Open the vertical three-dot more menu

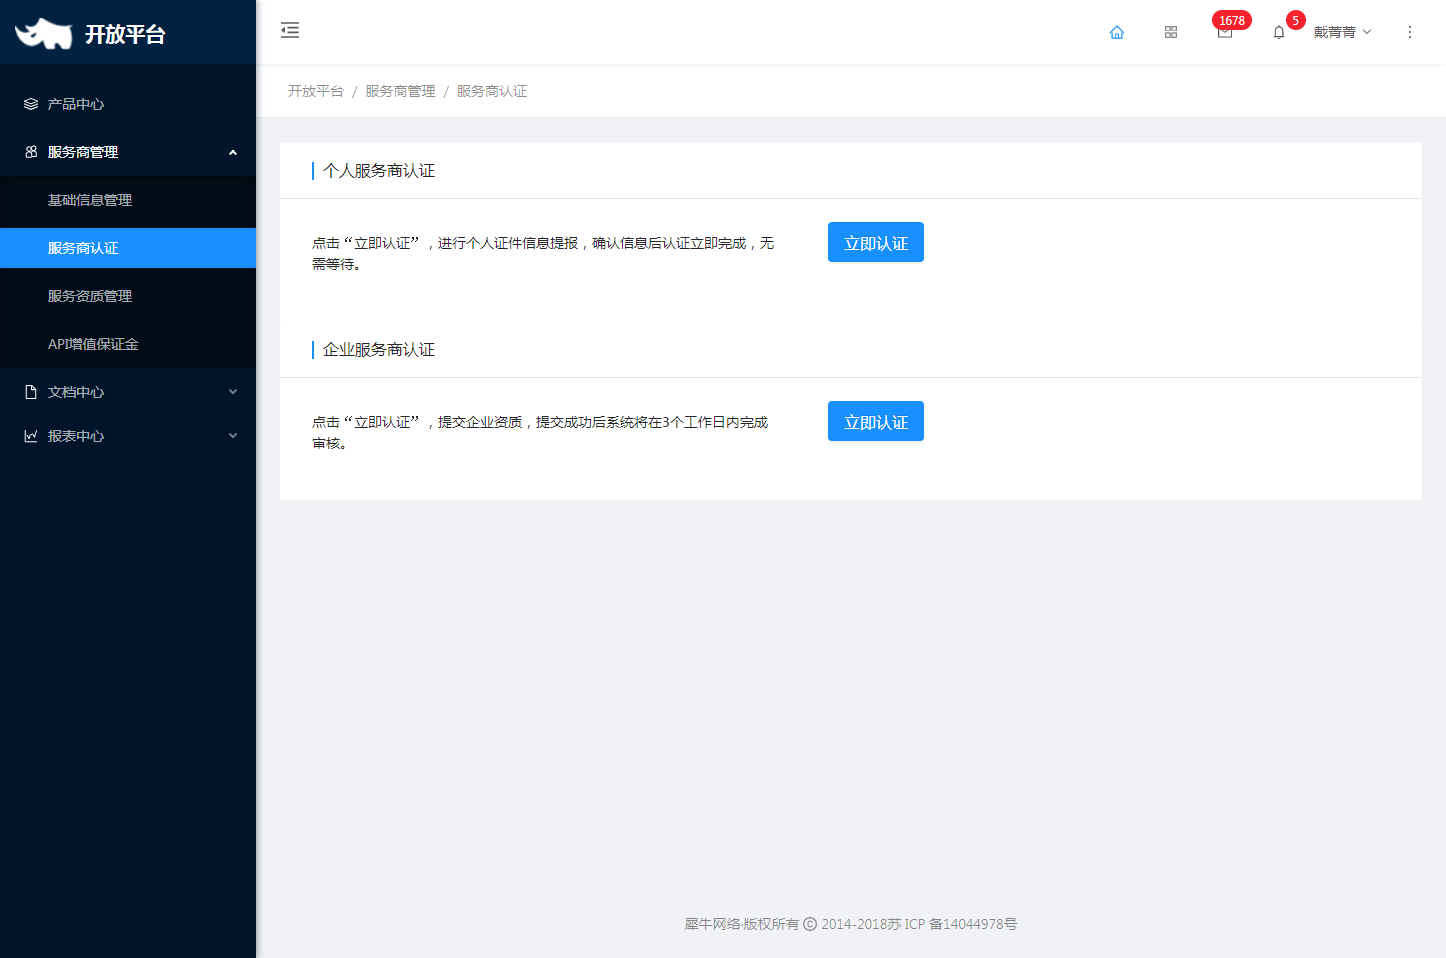click(1410, 32)
